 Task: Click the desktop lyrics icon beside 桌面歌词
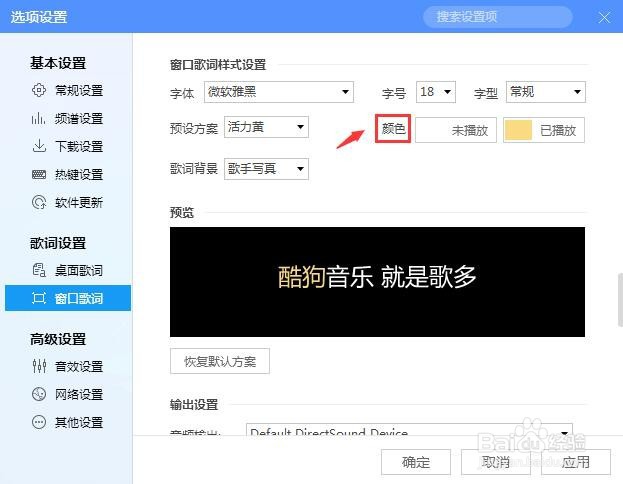click(x=39, y=270)
